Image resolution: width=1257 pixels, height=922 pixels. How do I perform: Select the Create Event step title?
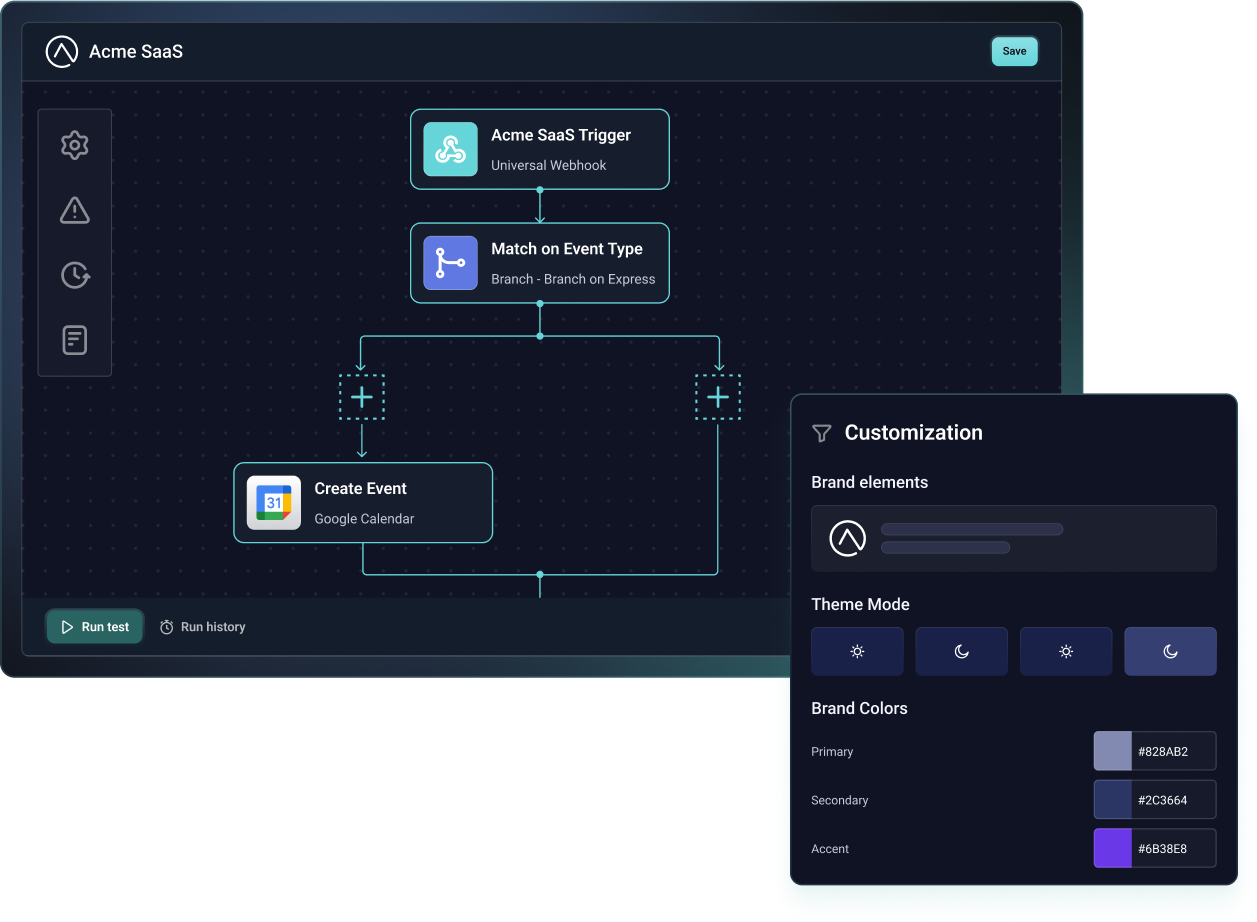coord(360,488)
